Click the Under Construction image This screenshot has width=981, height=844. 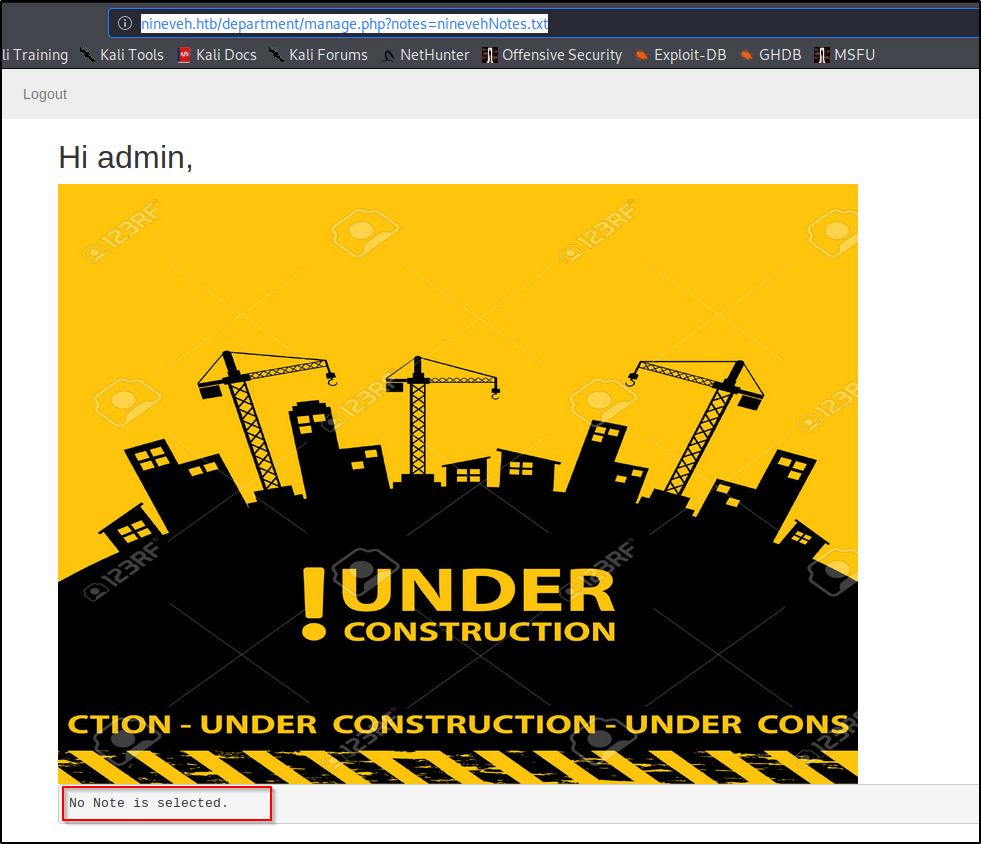pos(458,484)
